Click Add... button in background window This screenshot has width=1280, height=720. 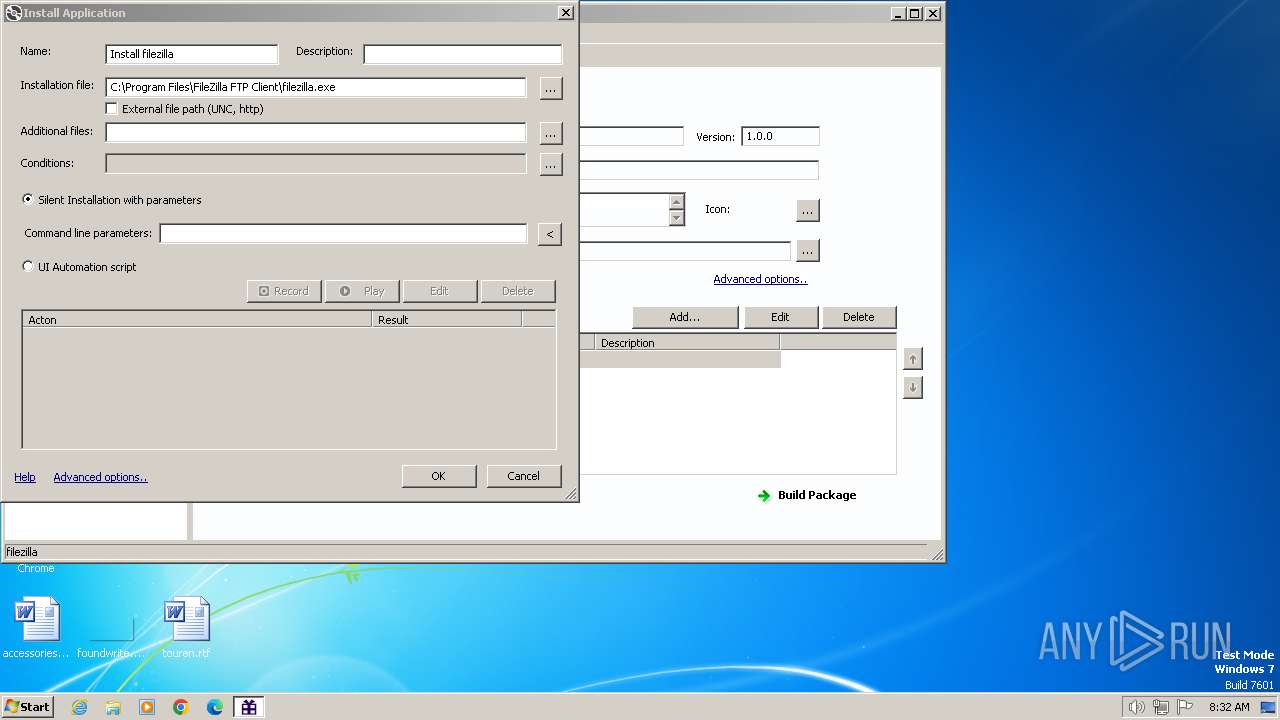pyautogui.click(x=685, y=317)
